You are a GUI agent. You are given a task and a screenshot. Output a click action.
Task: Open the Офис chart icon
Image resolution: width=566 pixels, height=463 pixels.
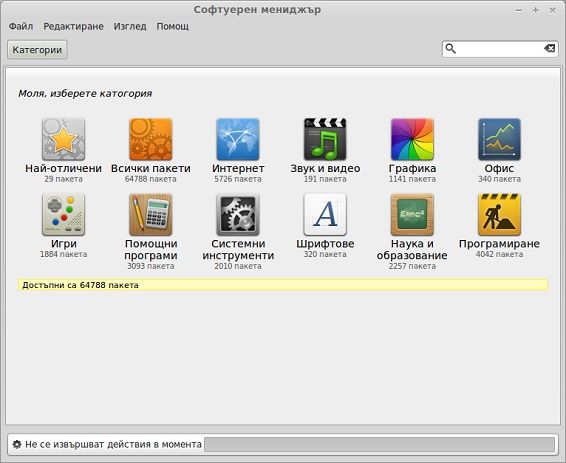tap(499, 139)
